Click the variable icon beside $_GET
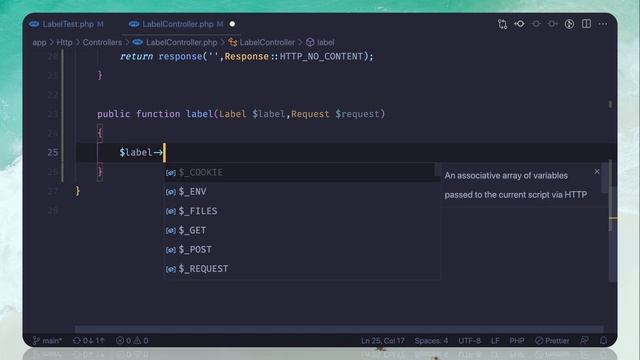This screenshot has width=640, height=360. [x=171, y=231]
